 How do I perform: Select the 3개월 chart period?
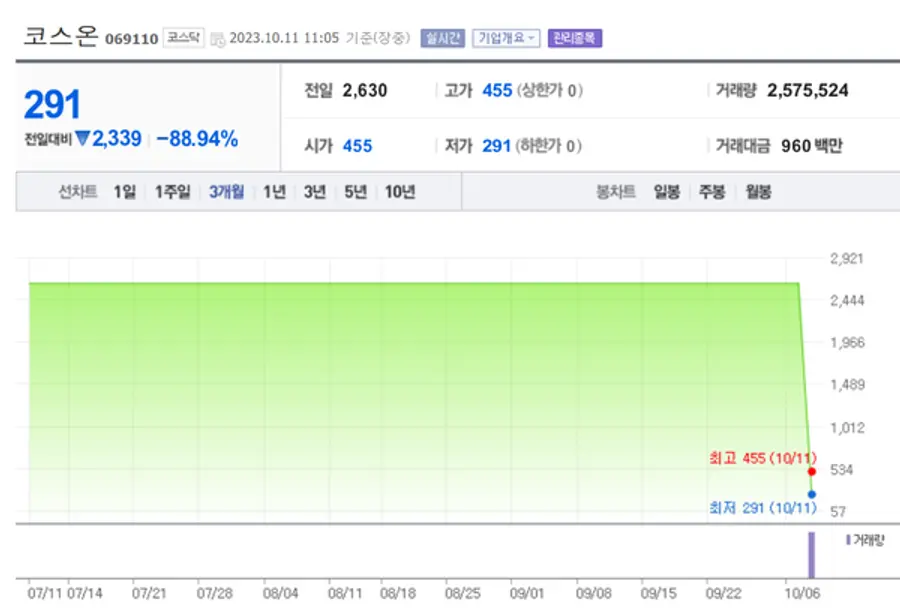[226, 192]
